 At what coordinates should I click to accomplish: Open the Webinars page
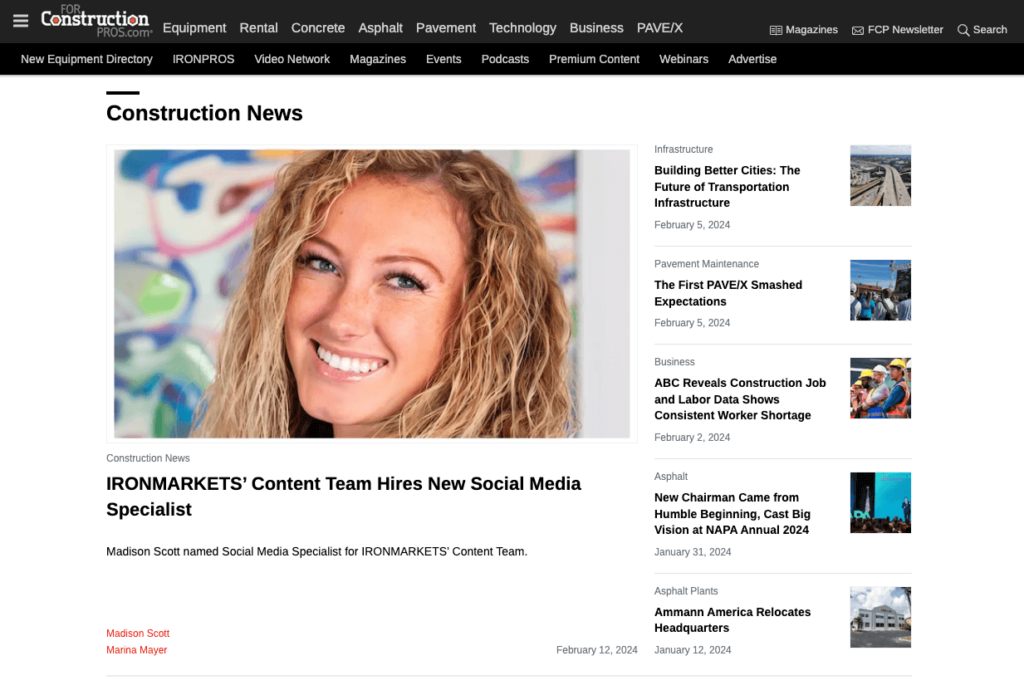[684, 59]
